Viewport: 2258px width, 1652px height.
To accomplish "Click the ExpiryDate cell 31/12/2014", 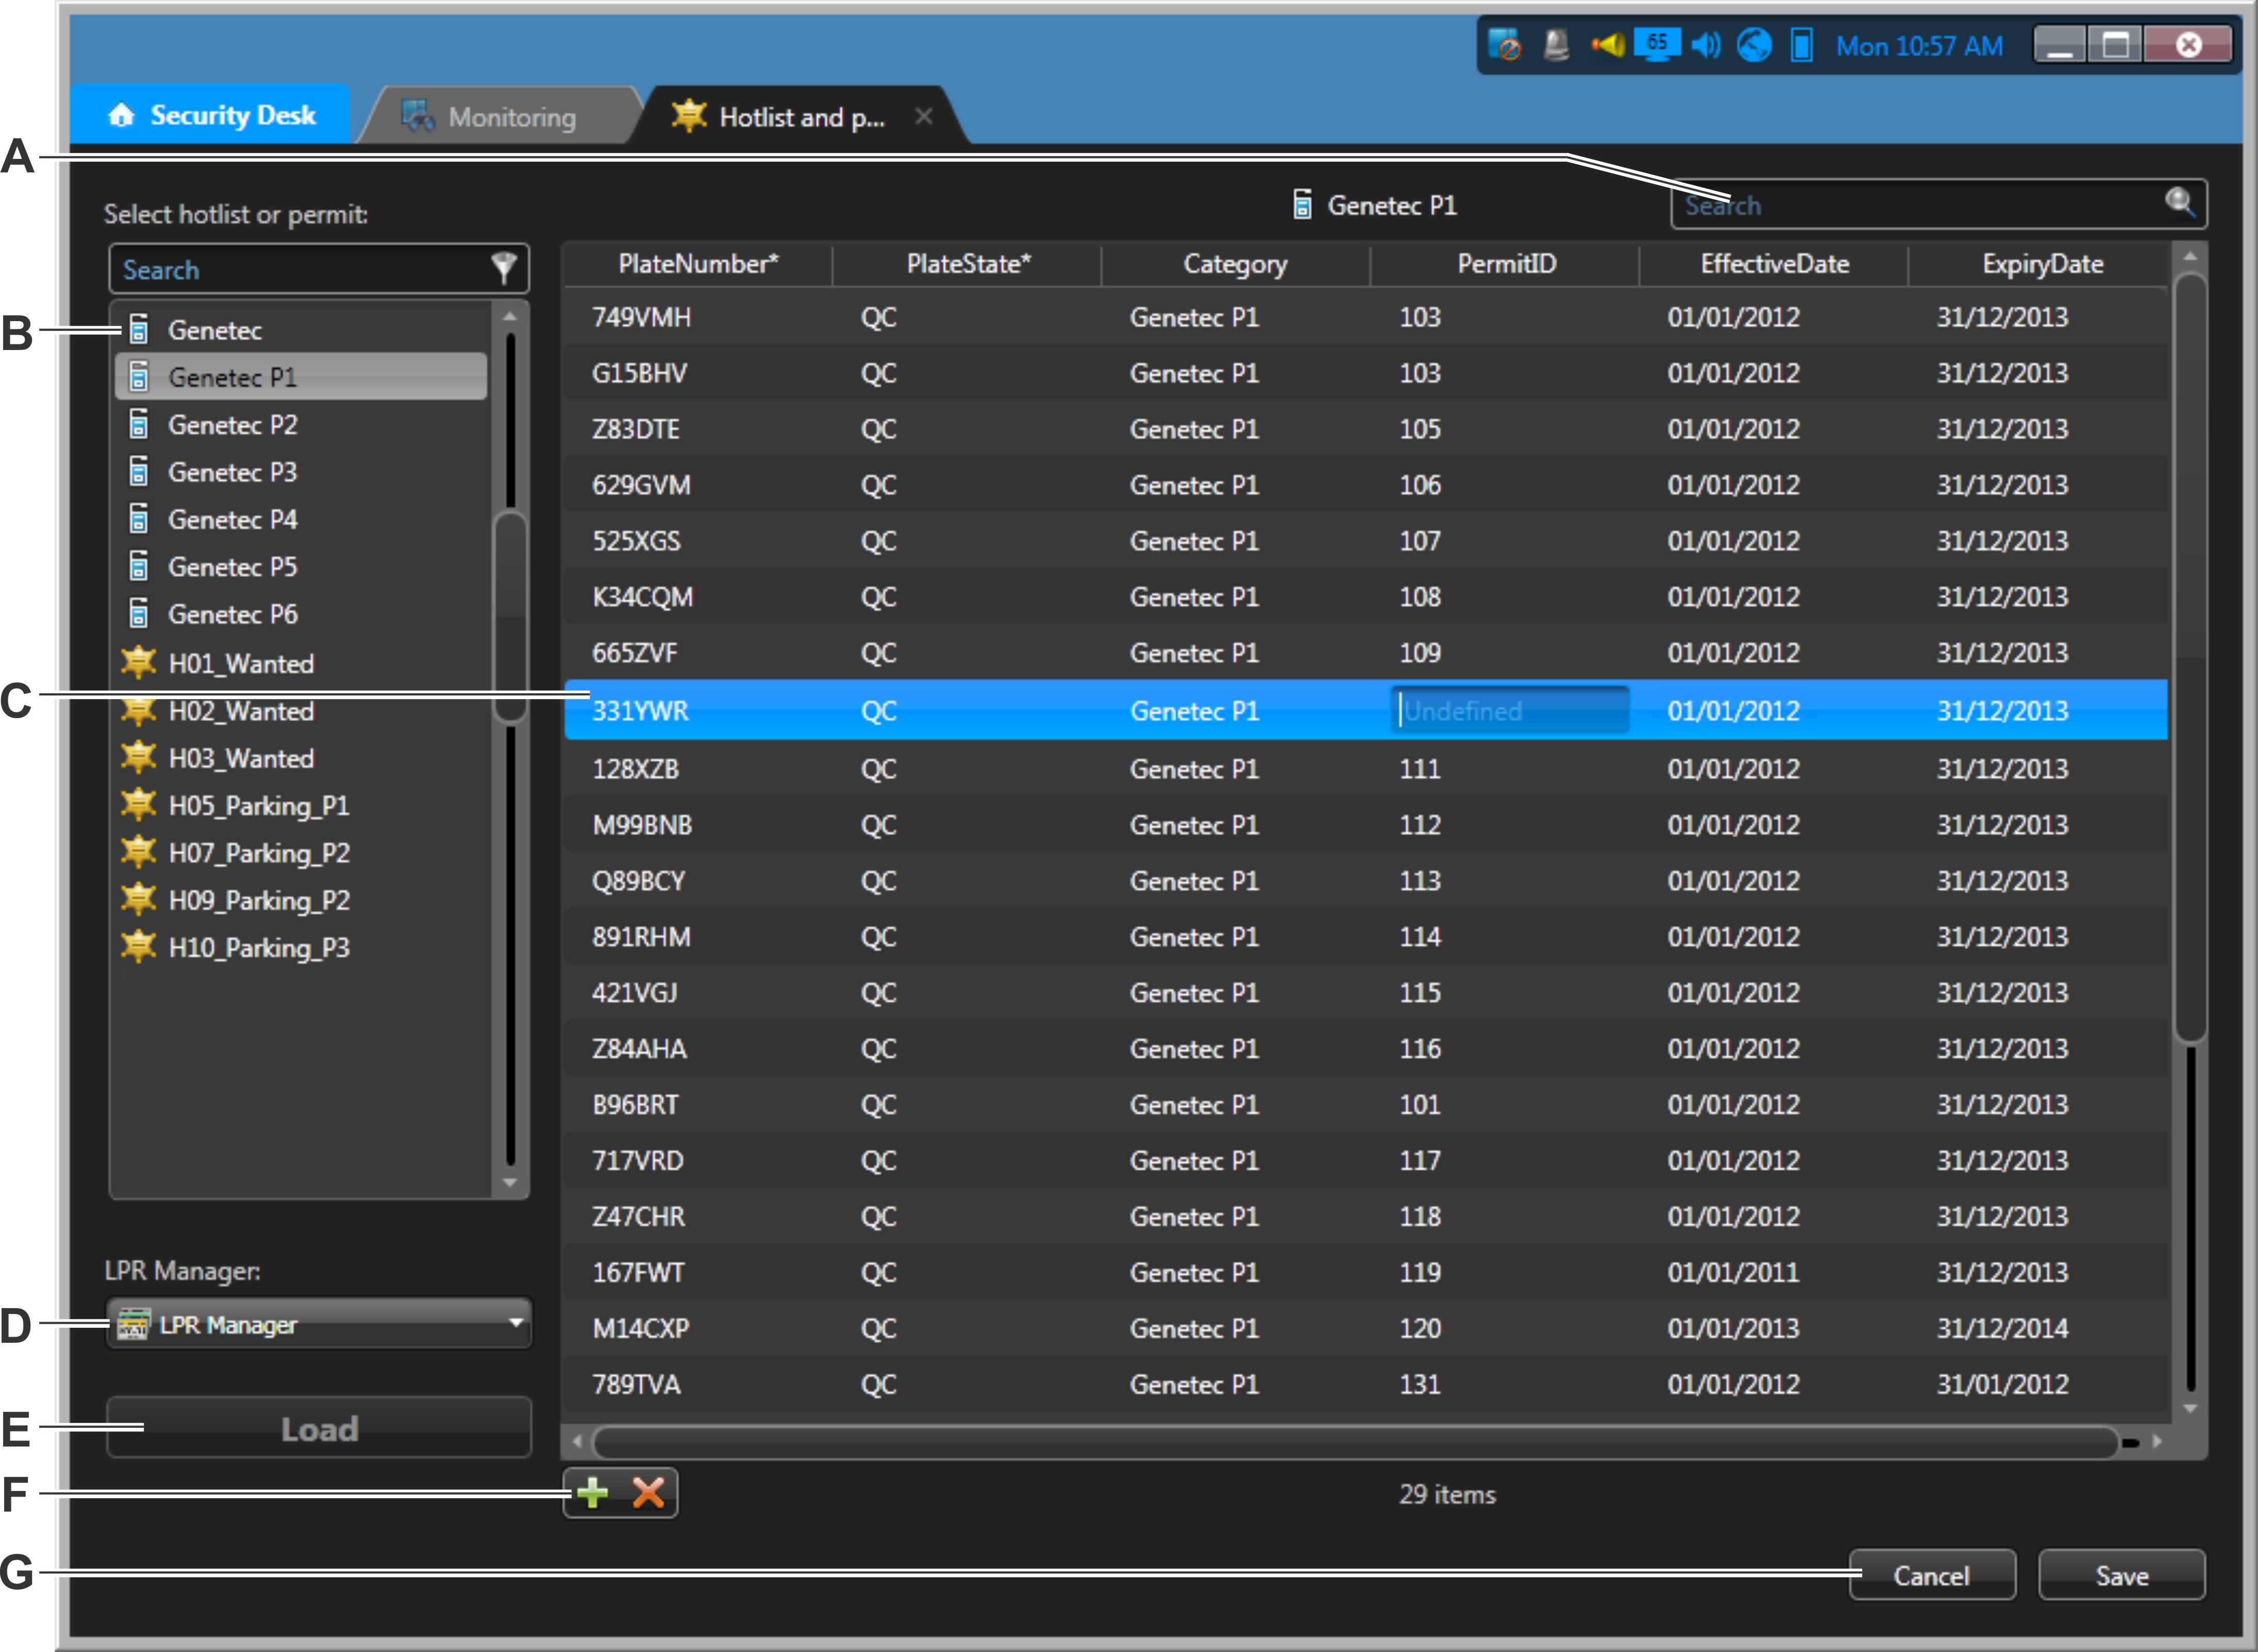I will pos(2001,1328).
